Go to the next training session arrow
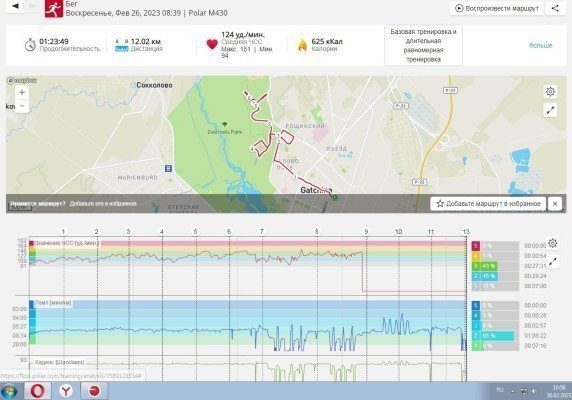The height and width of the screenshot is (400, 572). click(x=32, y=6)
